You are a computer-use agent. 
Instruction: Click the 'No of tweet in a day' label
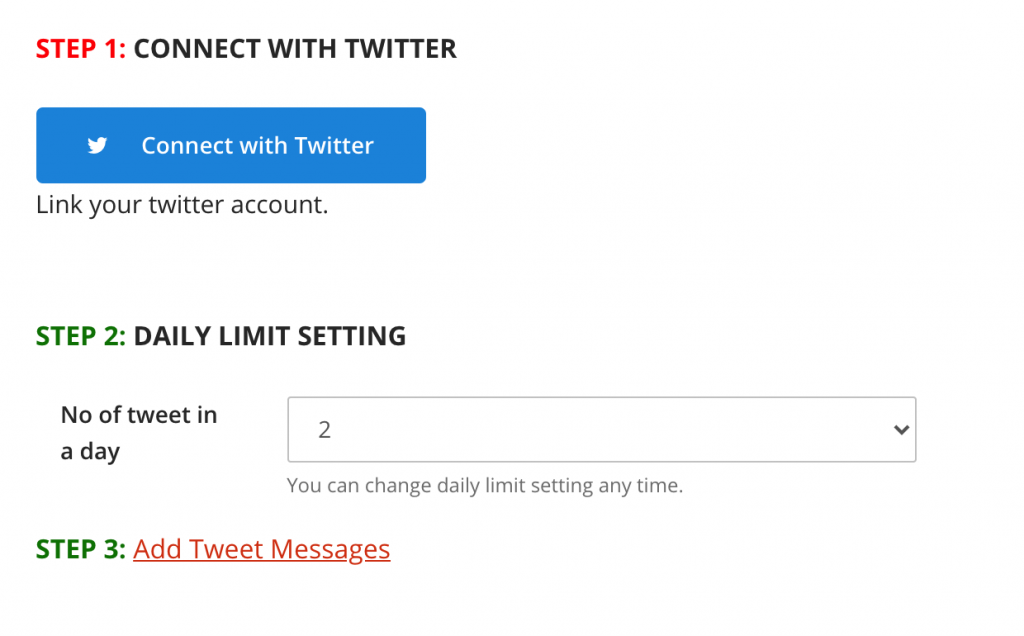(139, 433)
